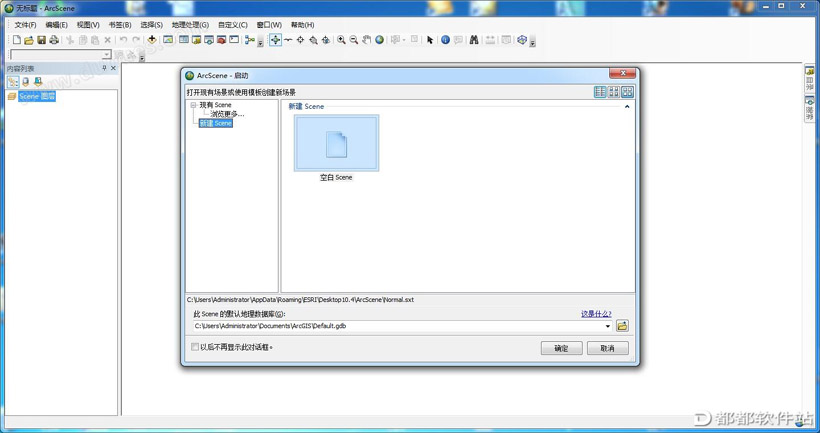Open the 视图(V) menu
Viewport: 820px width, 433px height.
tap(88, 25)
